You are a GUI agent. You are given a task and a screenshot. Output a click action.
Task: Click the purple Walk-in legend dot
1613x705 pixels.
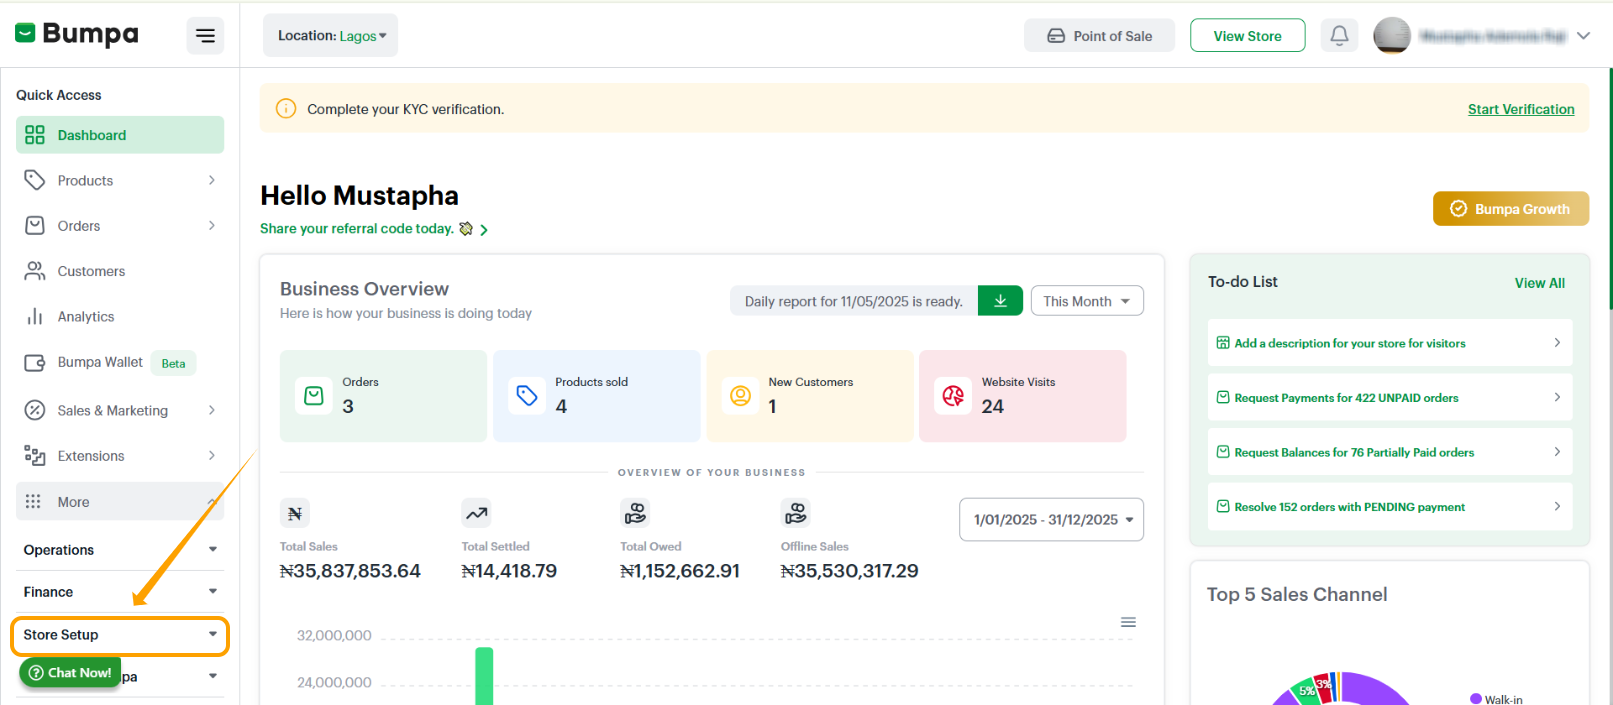point(1476,699)
